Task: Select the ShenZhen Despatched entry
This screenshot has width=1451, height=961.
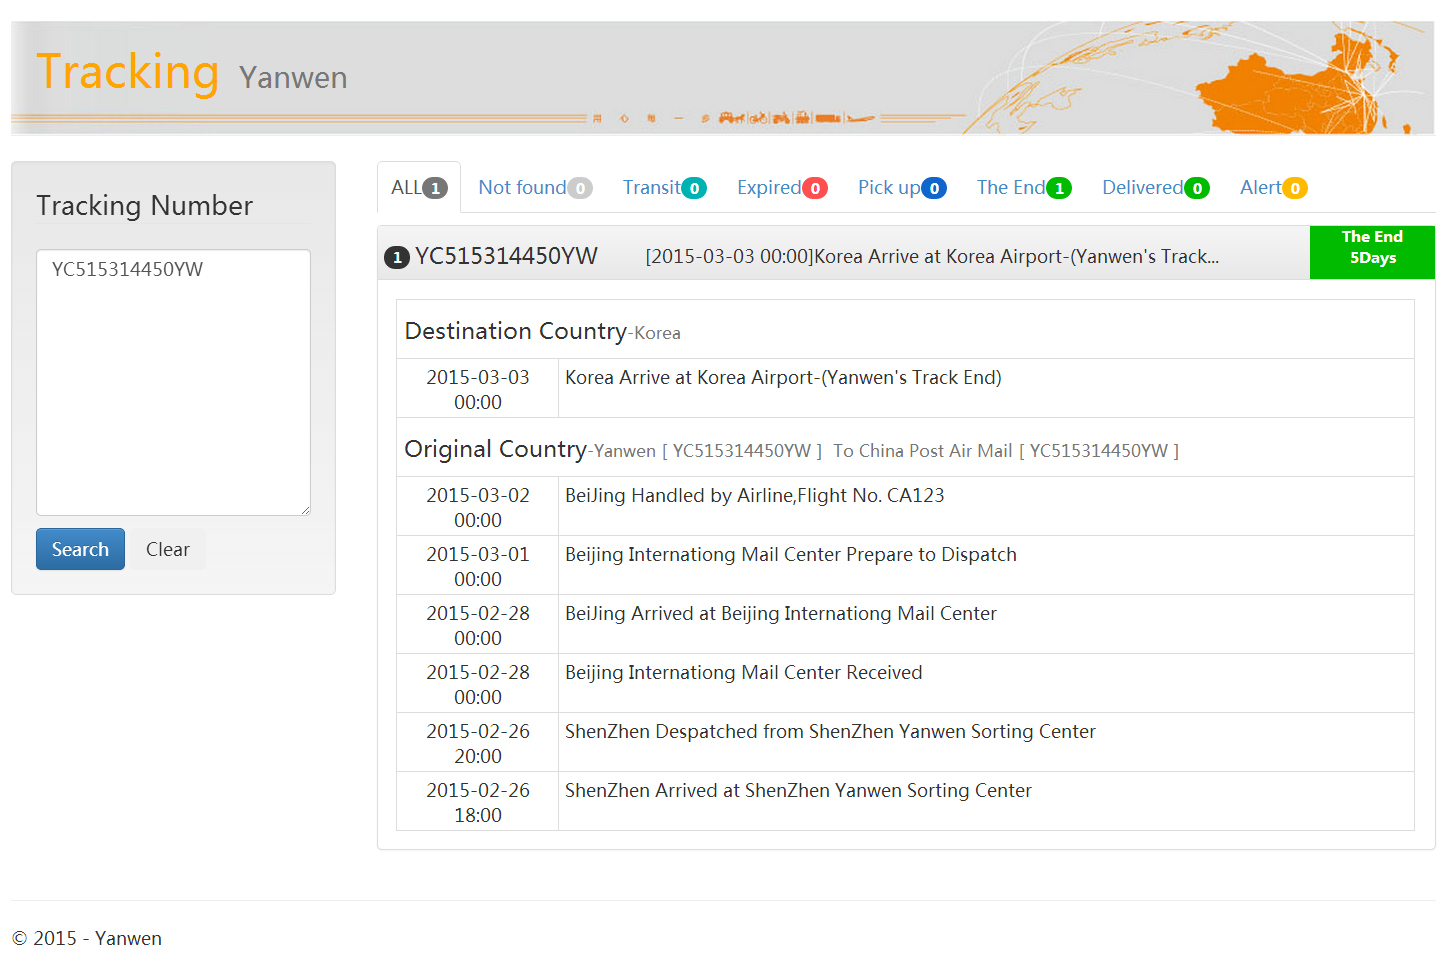Action: click(x=830, y=731)
